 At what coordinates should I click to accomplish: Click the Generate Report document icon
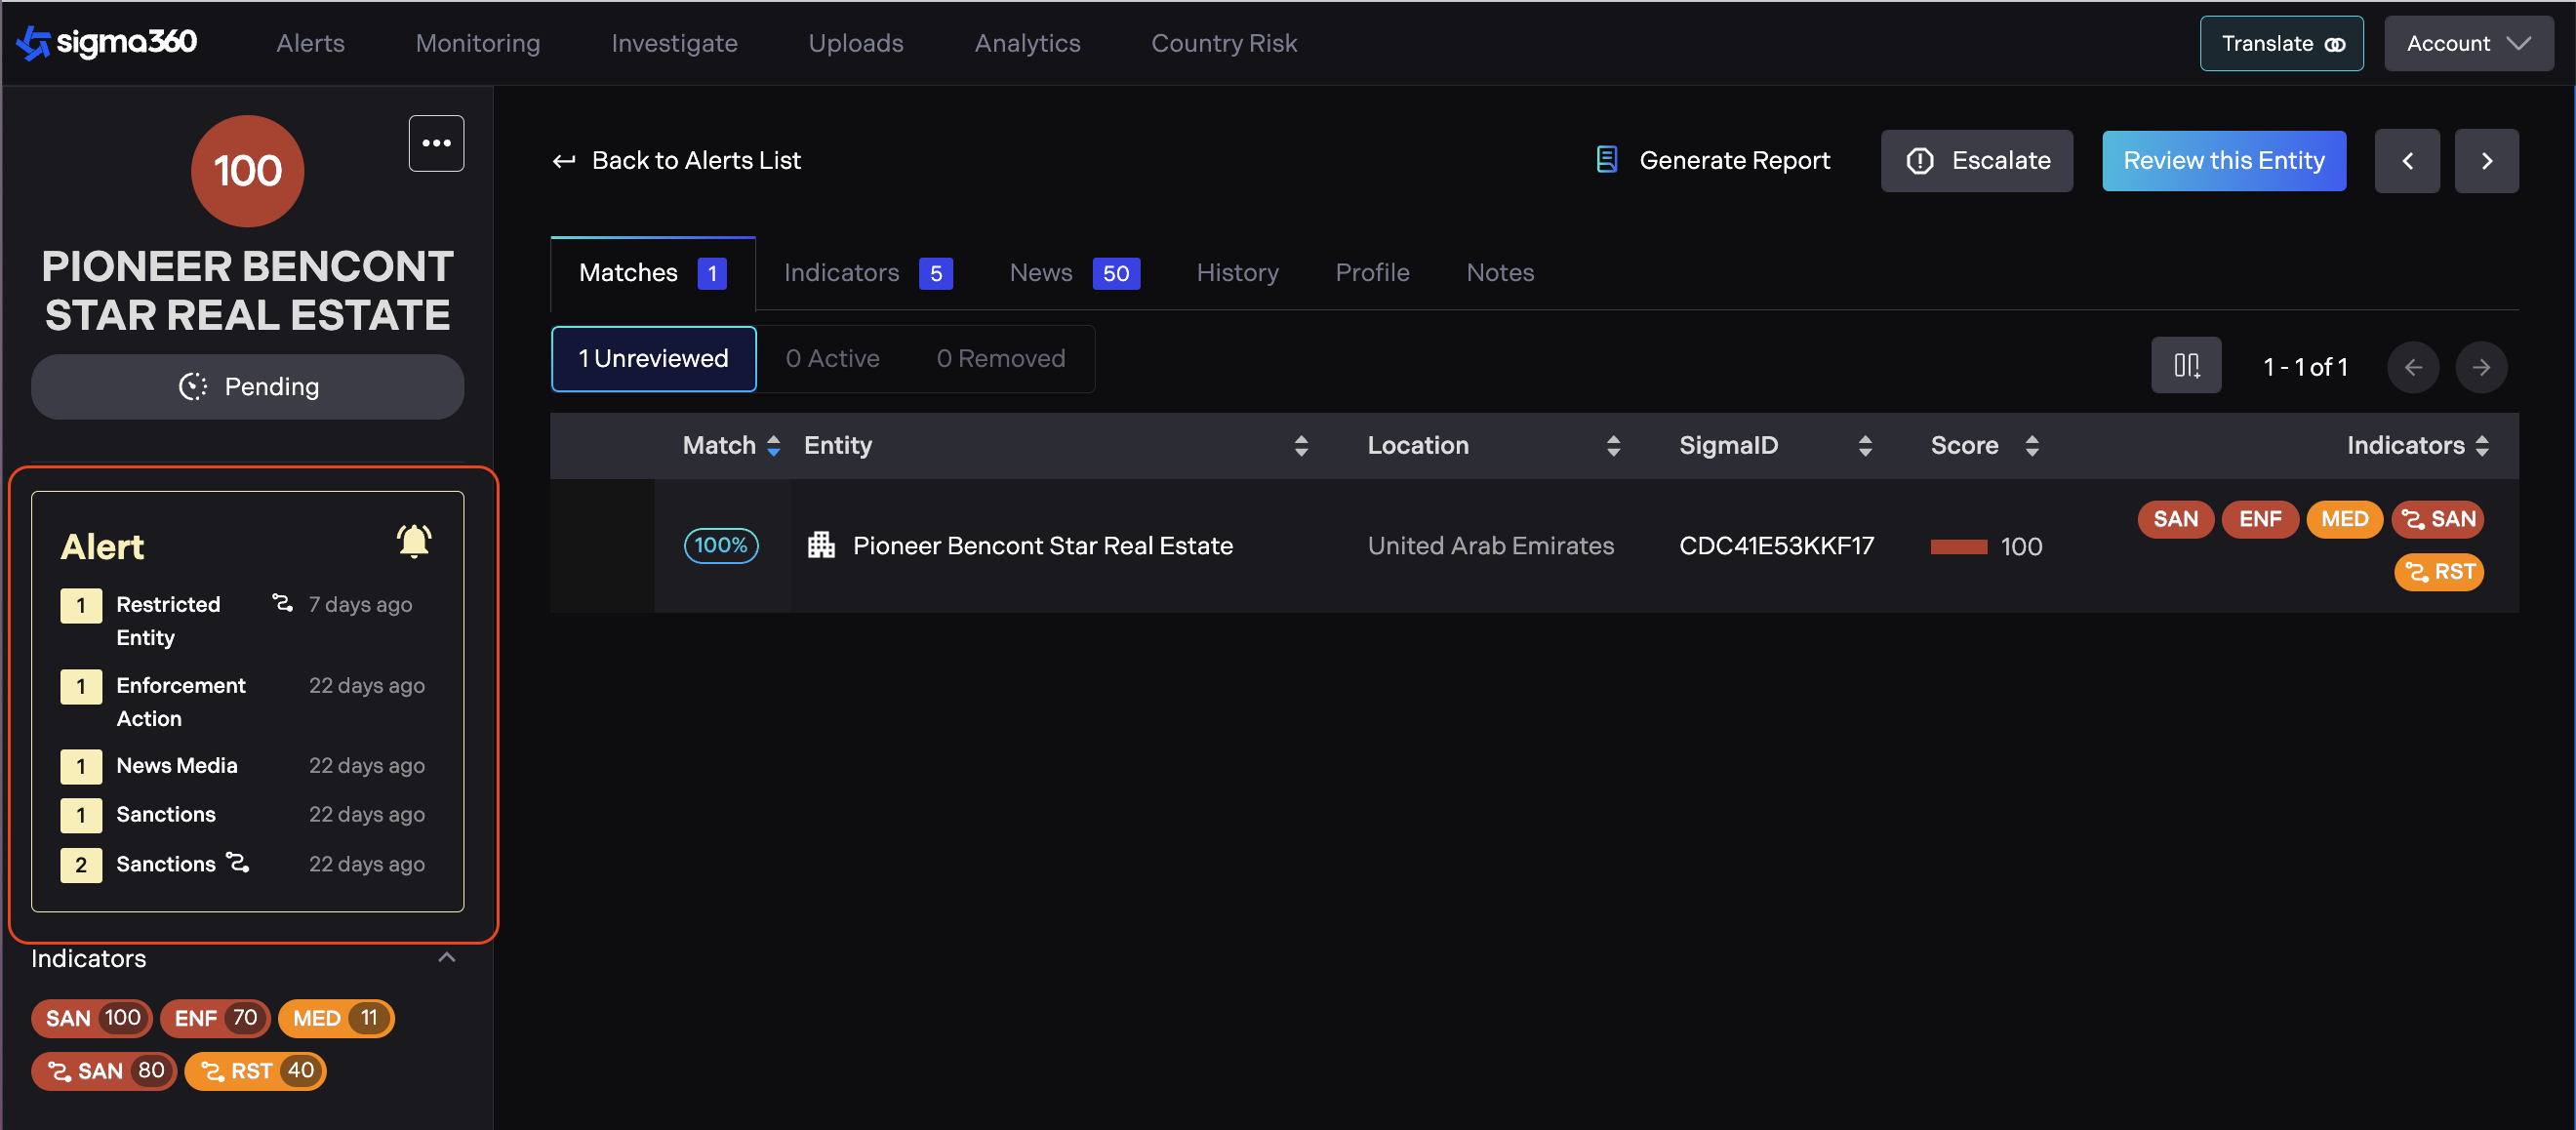tap(1606, 160)
